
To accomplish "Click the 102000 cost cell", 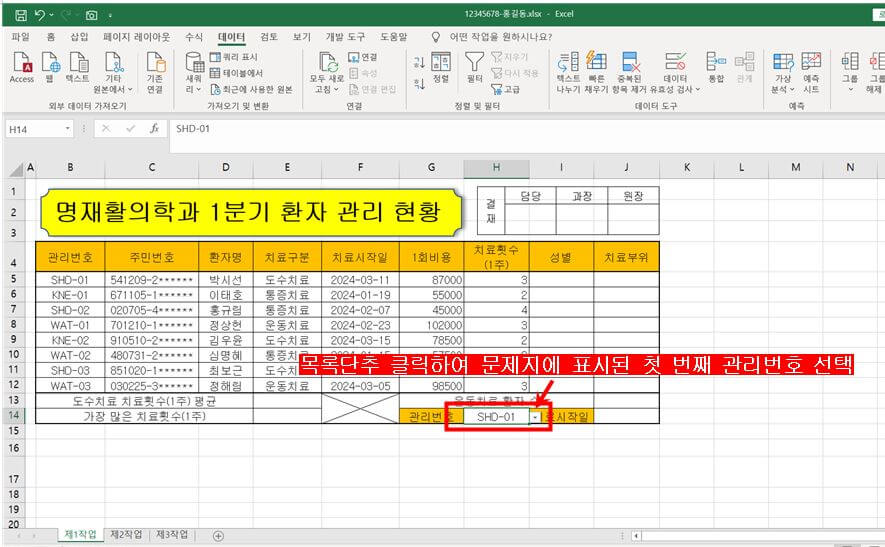I will point(431,325).
